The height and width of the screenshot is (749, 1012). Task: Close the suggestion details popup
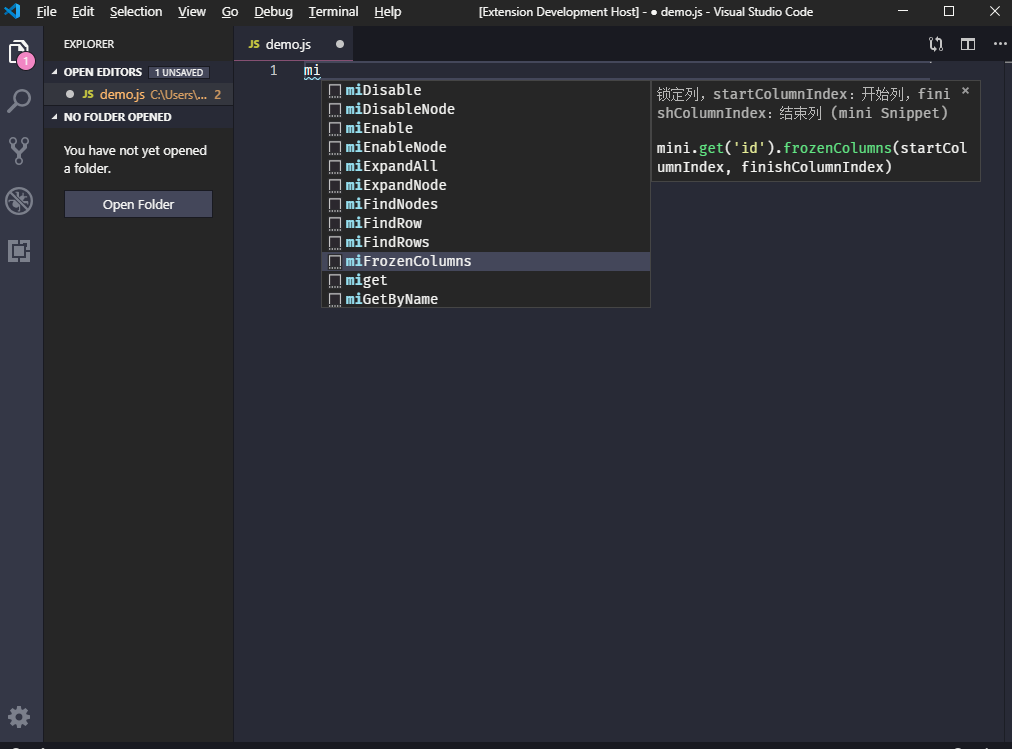click(x=966, y=91)
